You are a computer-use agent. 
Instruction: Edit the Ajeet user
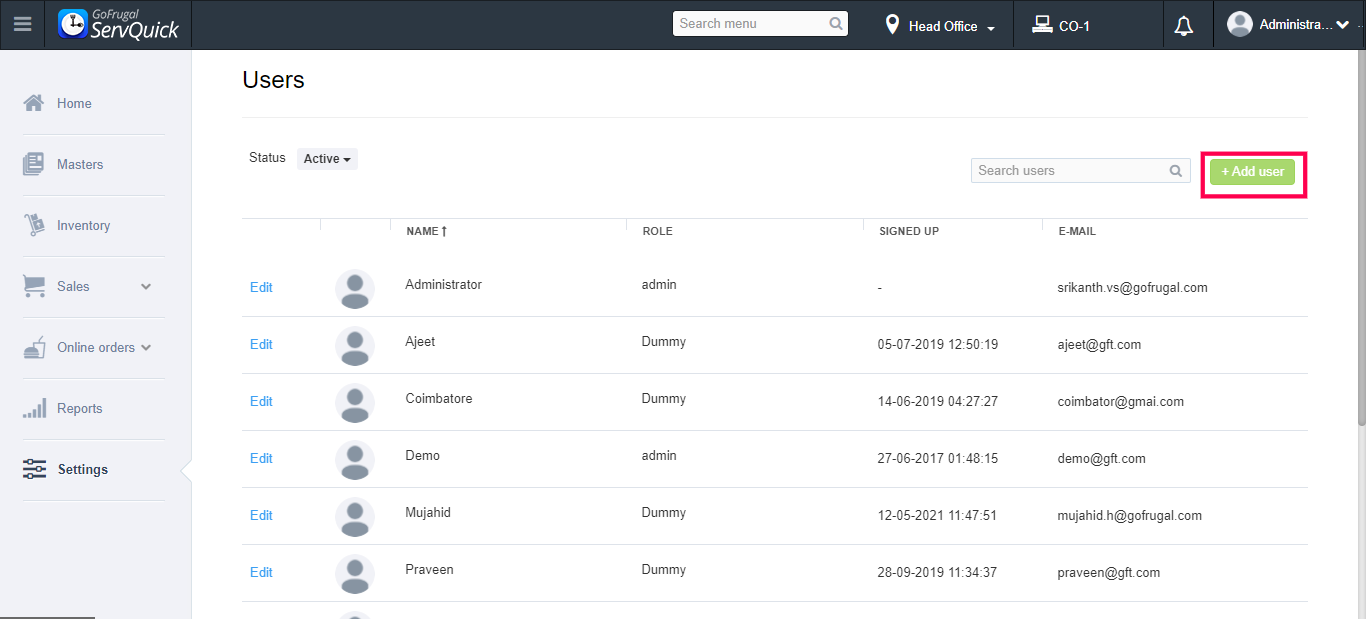click(261, 344)
